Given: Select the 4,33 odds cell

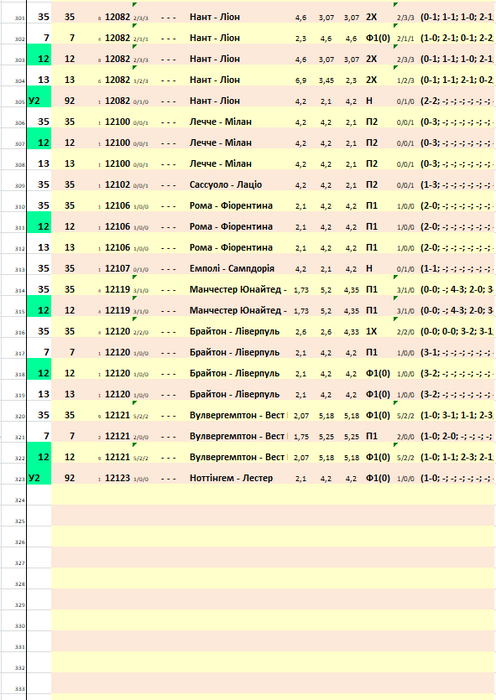Looking at the screenshot, I should (351, 332).
